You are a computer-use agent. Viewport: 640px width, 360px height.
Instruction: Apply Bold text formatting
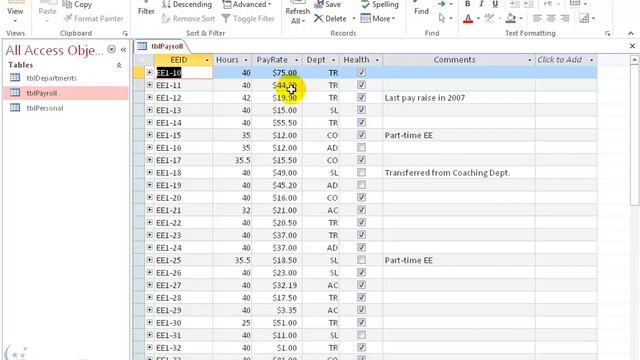[x=467, y=4]
